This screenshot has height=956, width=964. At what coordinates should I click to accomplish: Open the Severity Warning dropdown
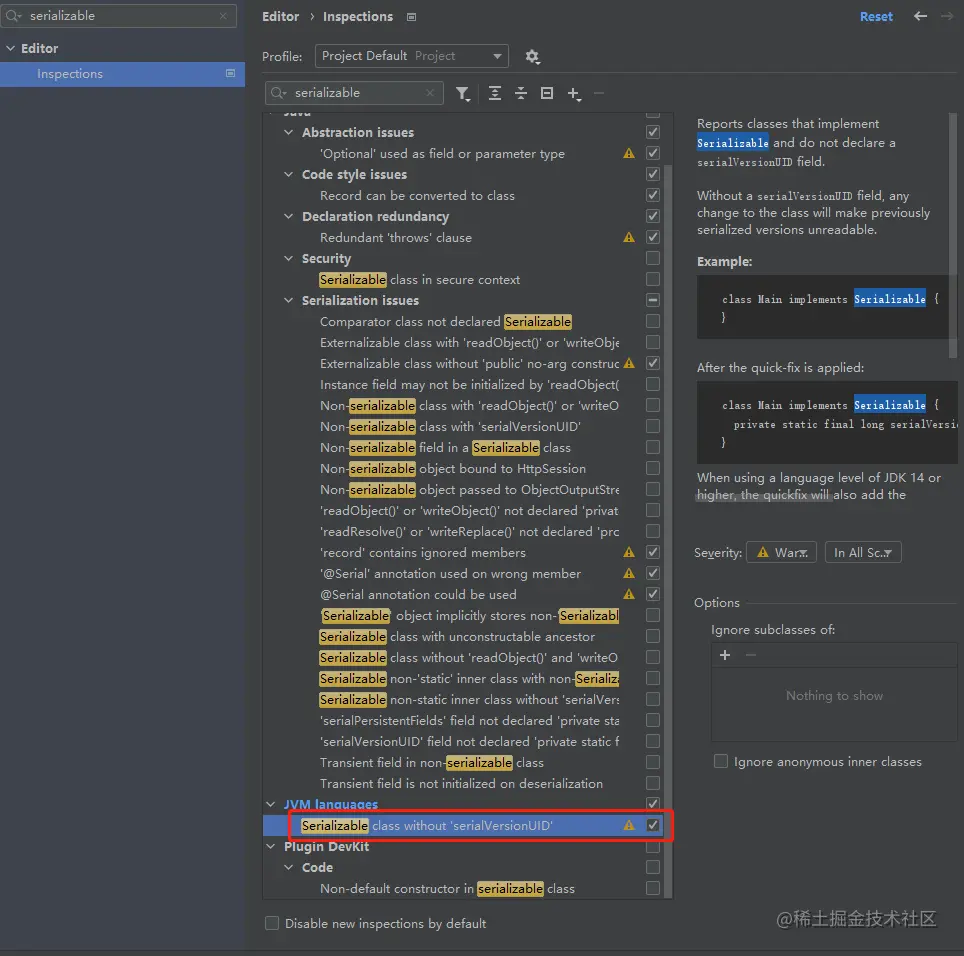(781, 552)
